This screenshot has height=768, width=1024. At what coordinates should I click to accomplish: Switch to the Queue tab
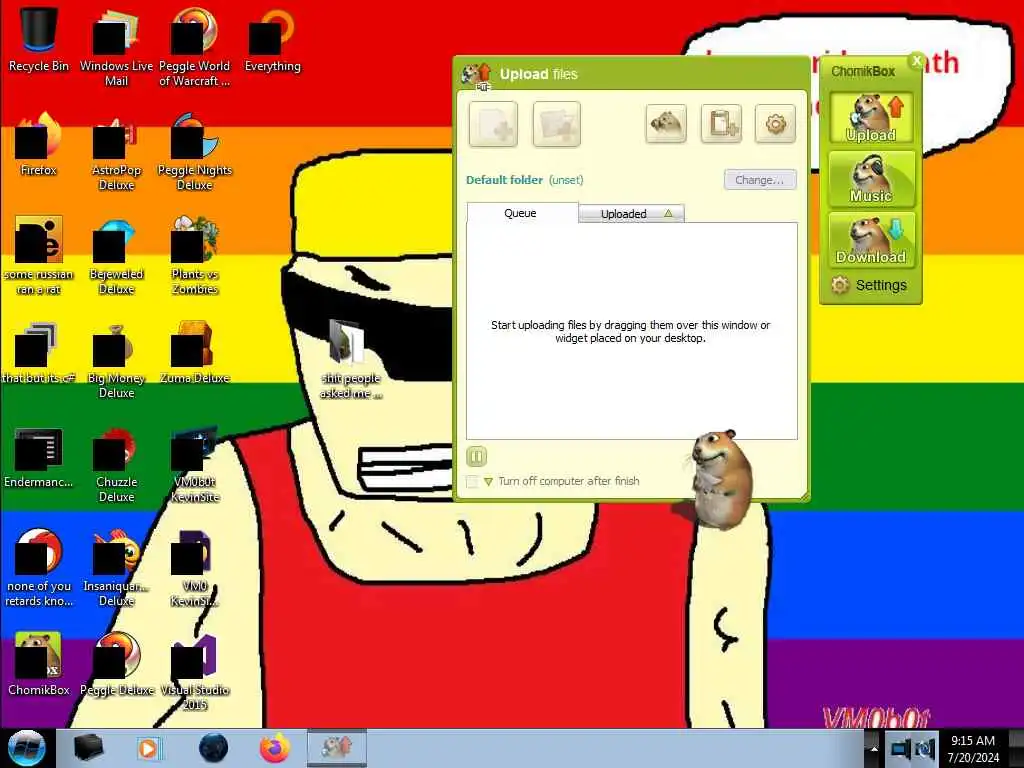(522, 213)
